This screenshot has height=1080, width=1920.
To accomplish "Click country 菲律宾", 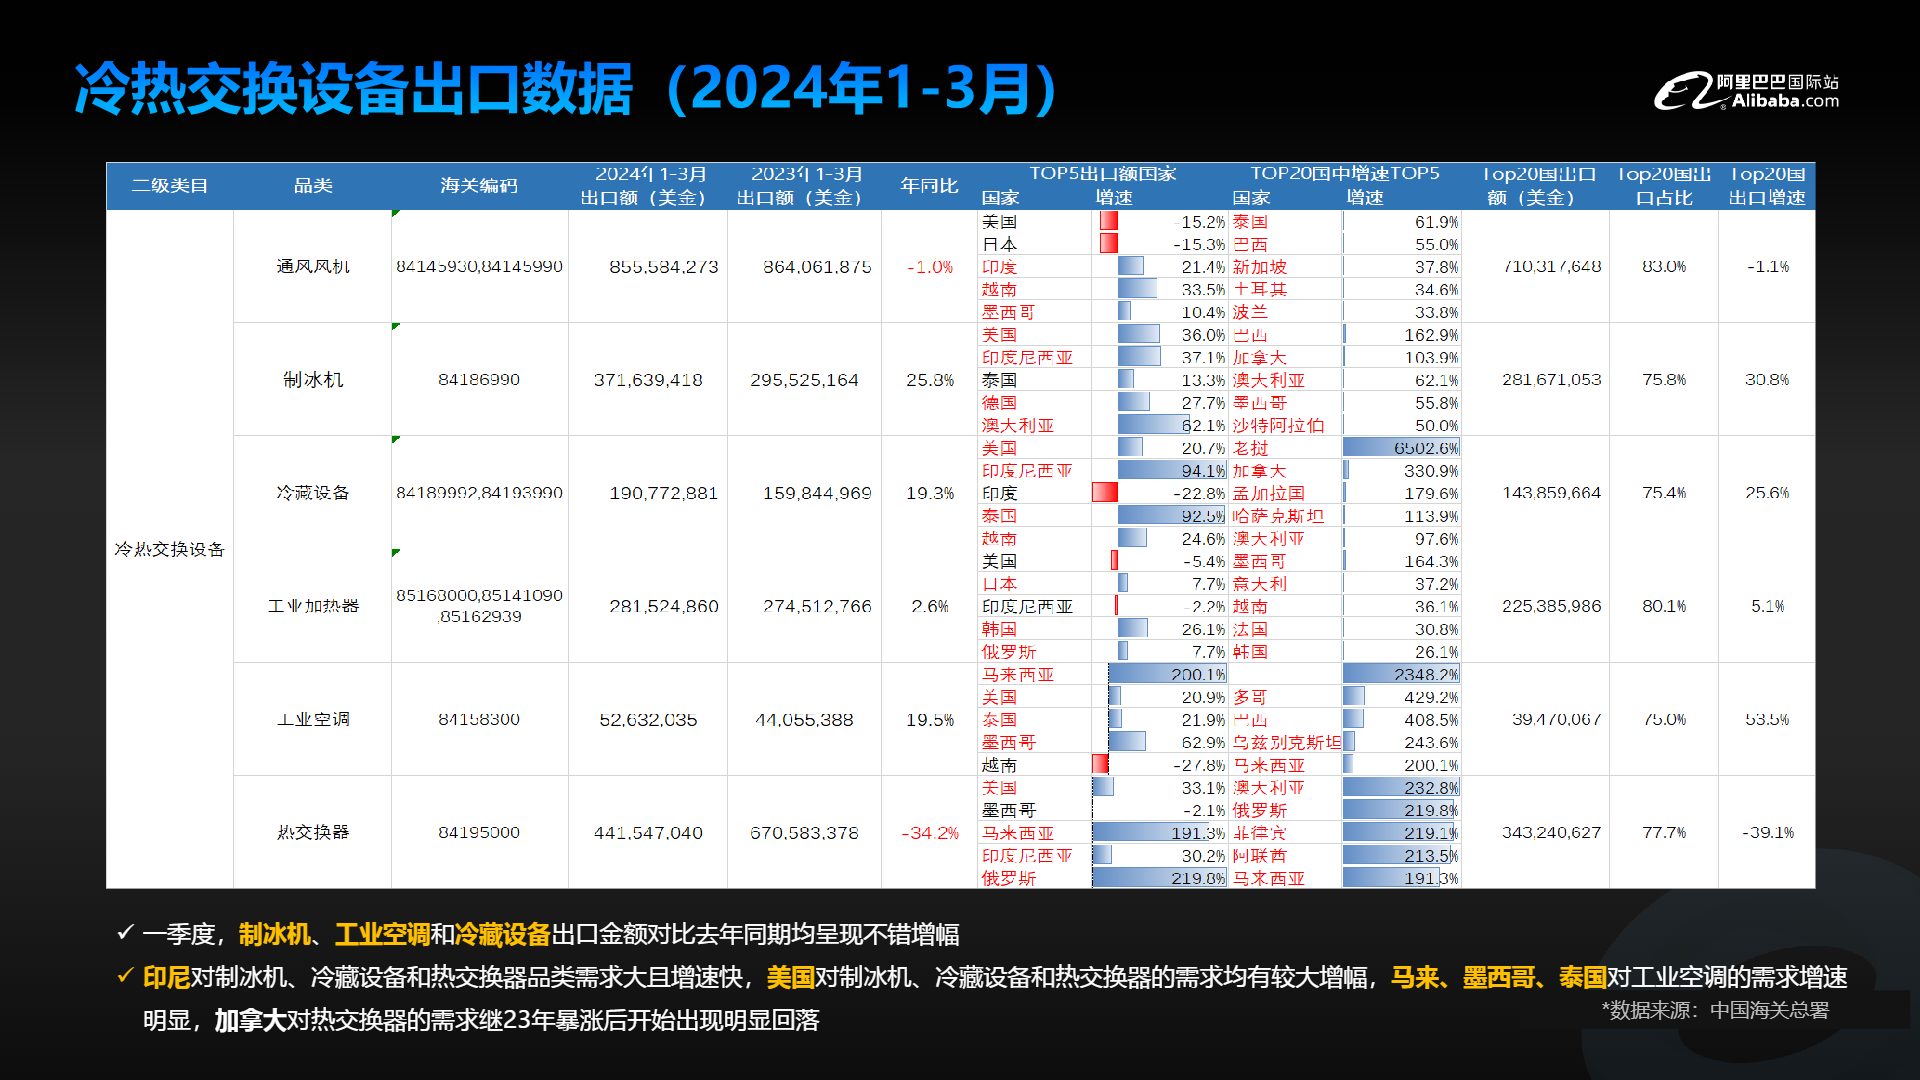I will point(1259,833).
